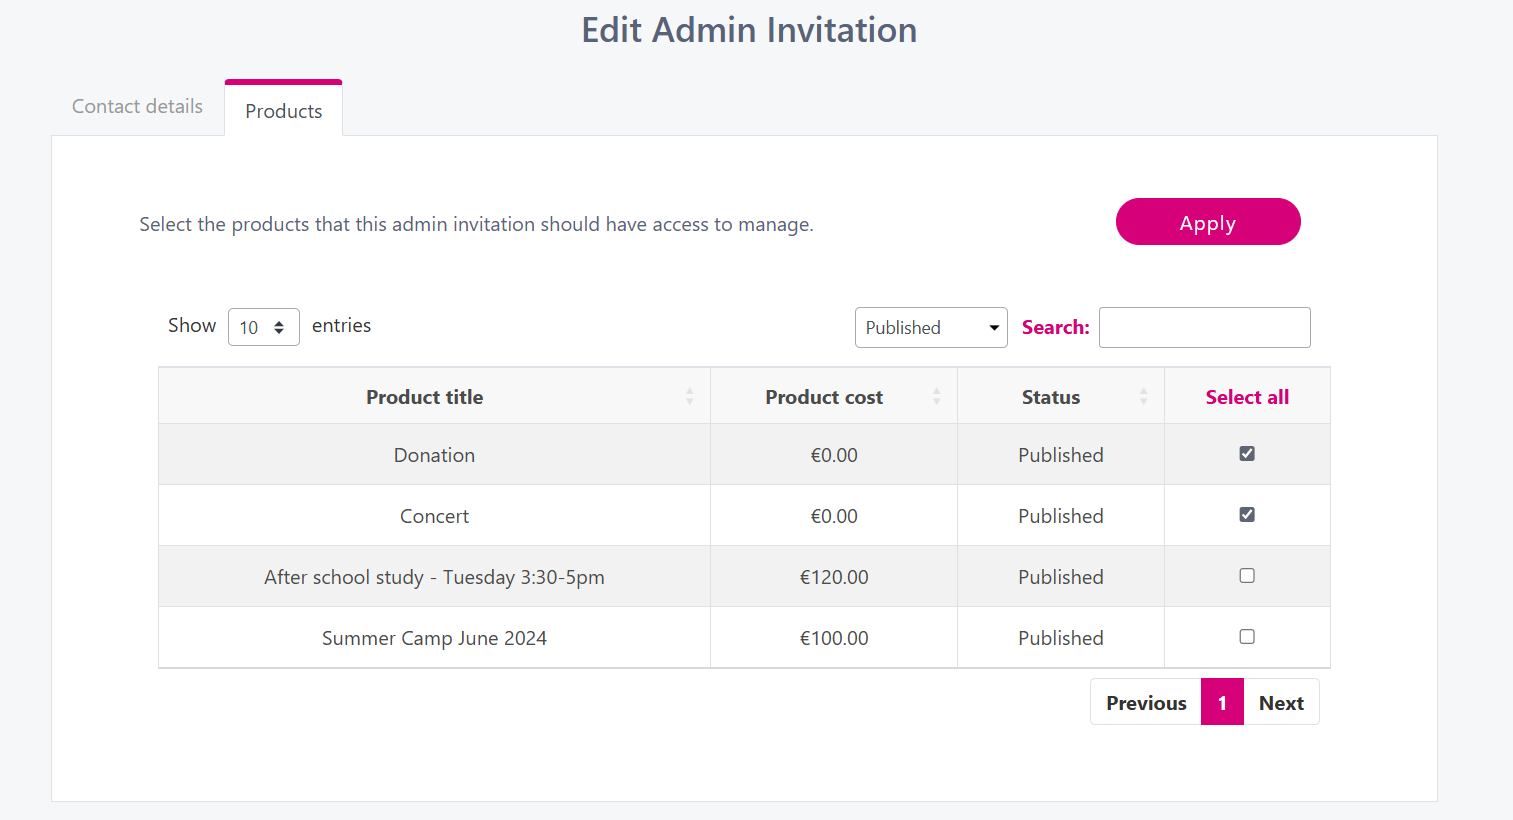Select page 1 in pagination
Screen dimensions: 1513x820
(1222, 703)
